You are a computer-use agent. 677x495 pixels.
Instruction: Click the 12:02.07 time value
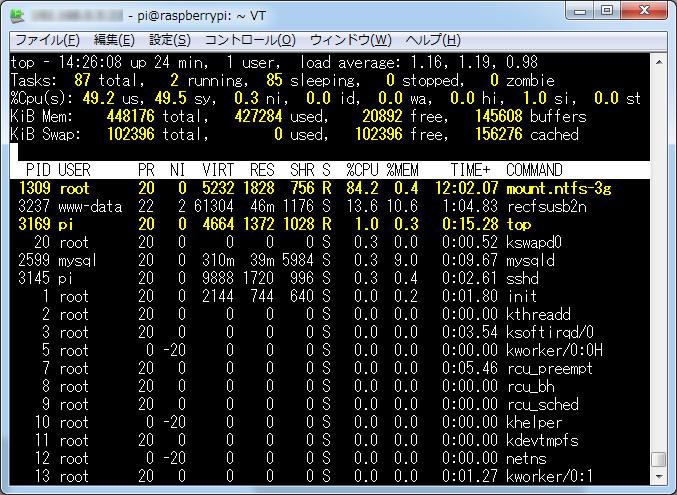pos(466,189)
